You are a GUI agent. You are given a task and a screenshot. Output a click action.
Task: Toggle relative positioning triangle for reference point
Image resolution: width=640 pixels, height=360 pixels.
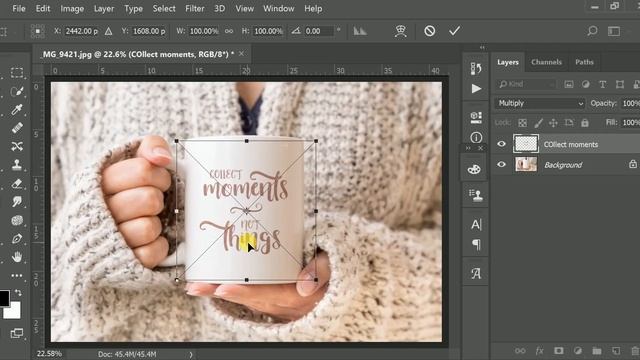coord(108,31)
